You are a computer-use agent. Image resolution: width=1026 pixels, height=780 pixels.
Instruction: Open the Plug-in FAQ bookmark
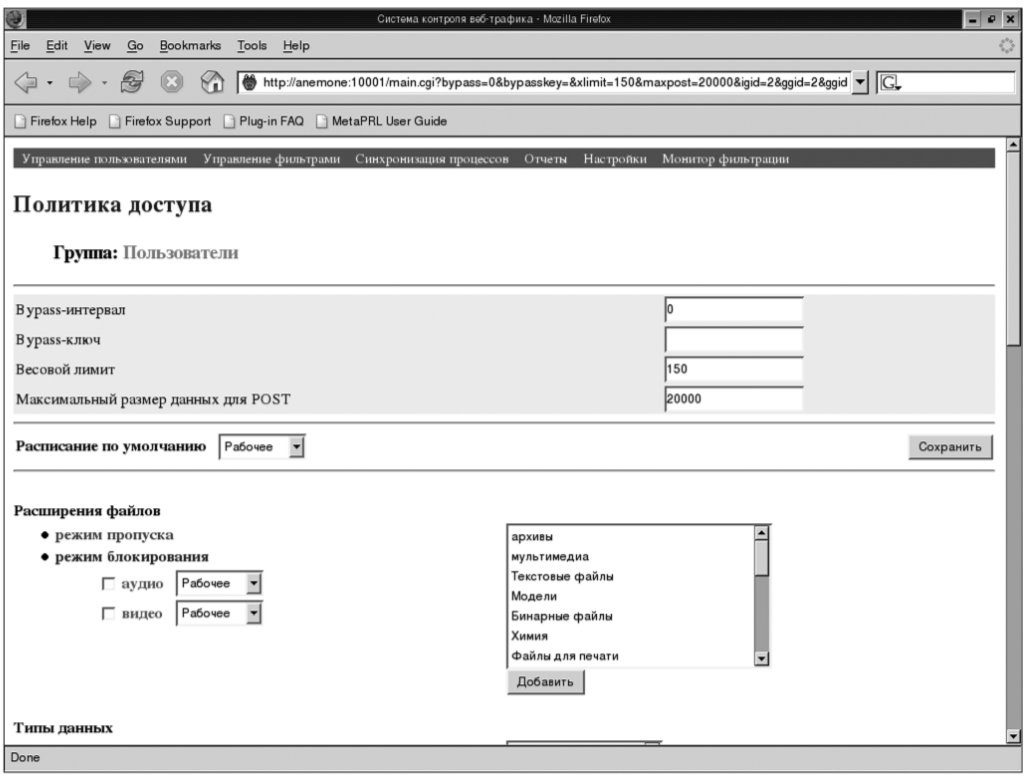click(264, 121)
